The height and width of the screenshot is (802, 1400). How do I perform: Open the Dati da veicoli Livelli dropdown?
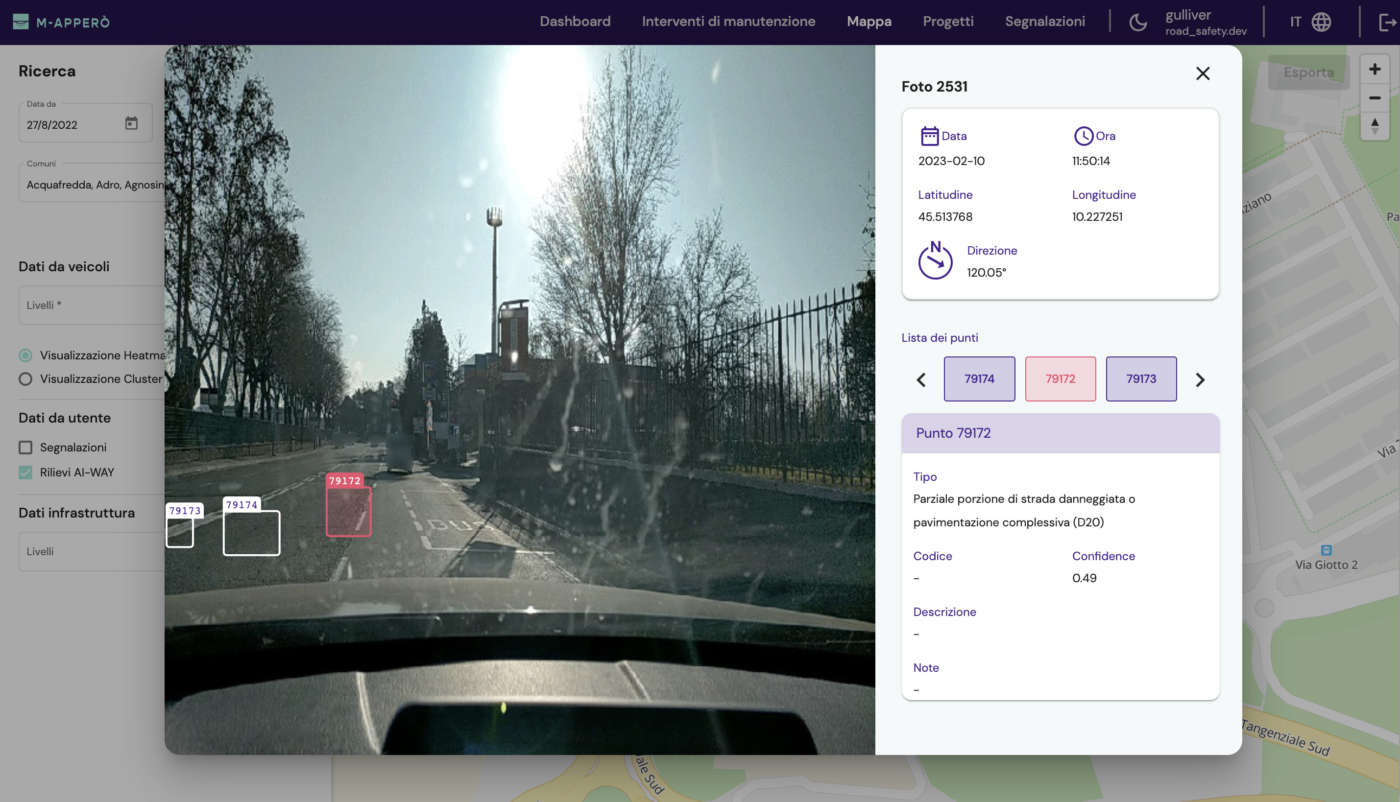tap(90, 305)
